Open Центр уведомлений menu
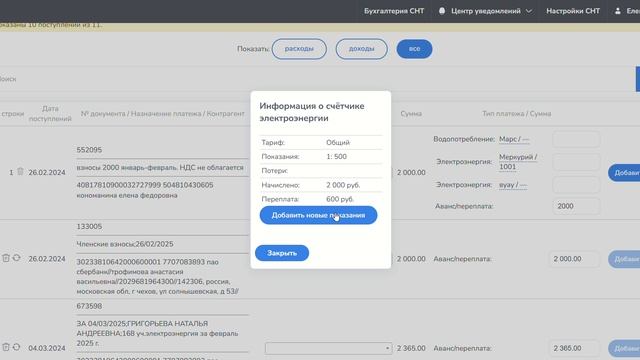 click(486, 11)
